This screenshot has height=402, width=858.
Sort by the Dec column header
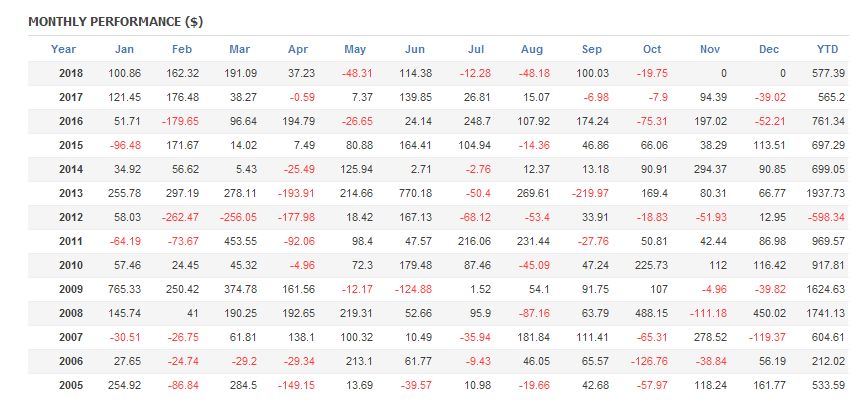(769, 49)
